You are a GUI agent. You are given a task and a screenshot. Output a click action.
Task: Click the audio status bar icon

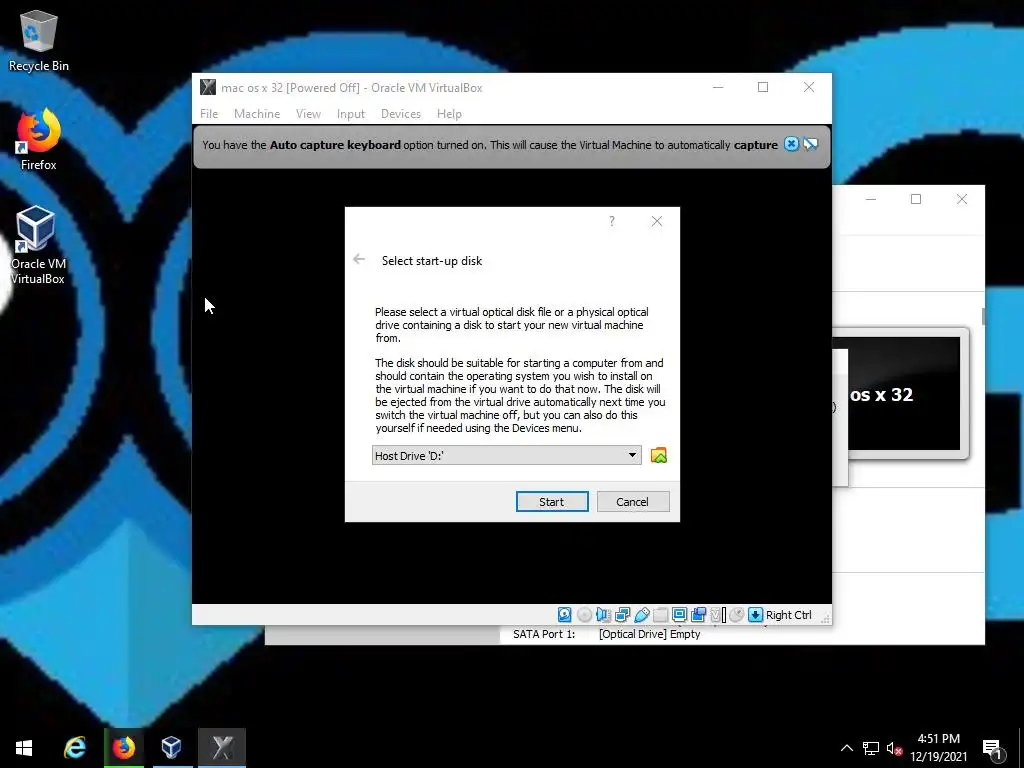tap(603, 615)
